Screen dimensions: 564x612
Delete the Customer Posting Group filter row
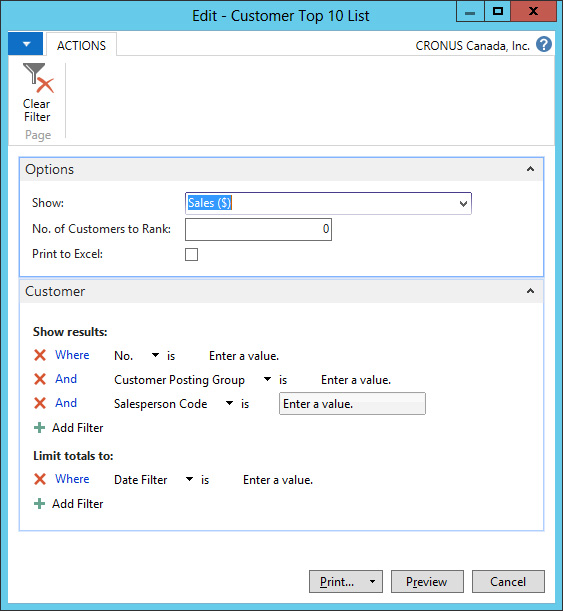[x=40, y=379]
